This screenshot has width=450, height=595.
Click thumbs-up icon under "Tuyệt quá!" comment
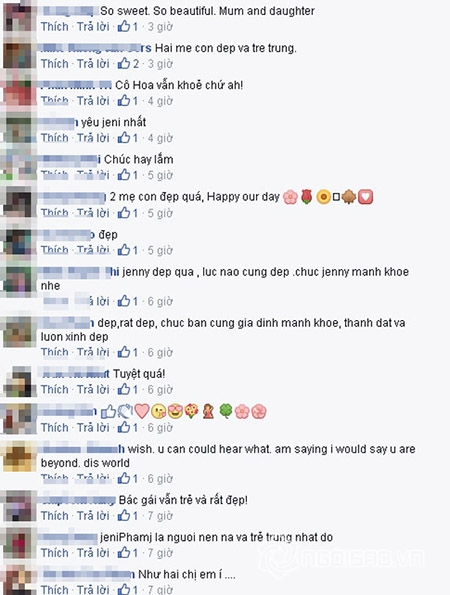click(x=124, y=389)
